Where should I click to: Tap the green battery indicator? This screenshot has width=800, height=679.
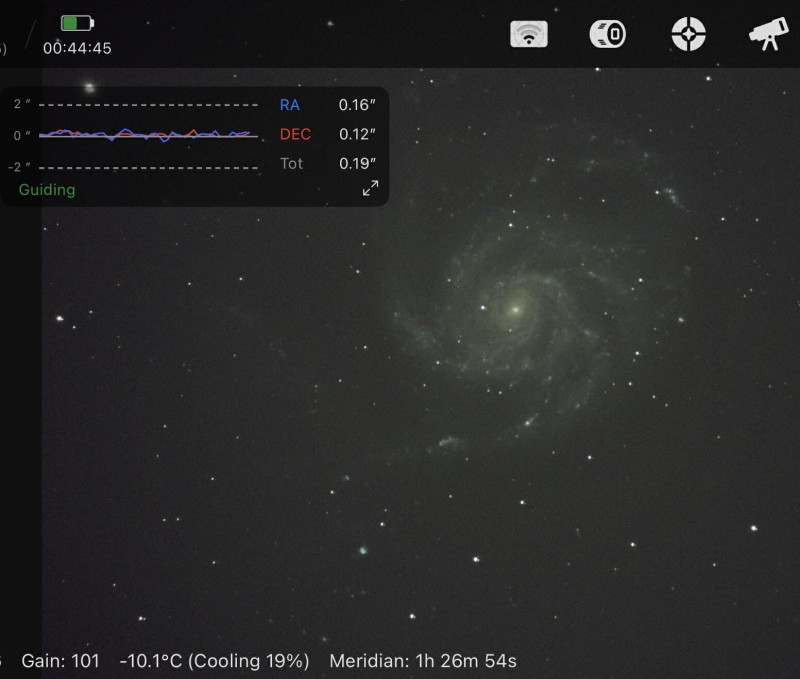[x=77, y=23]
